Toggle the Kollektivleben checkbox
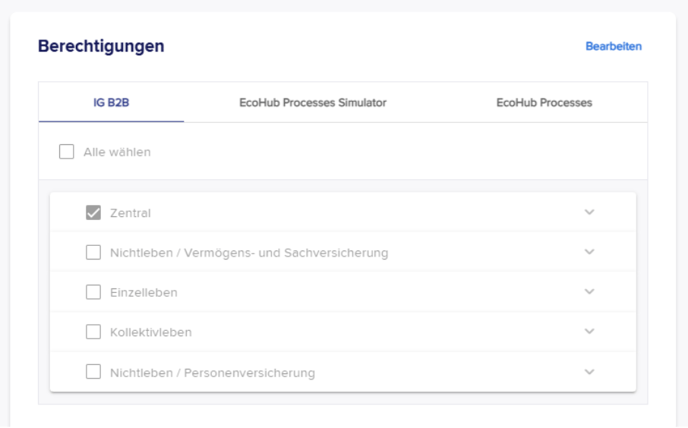688x428 pixels. [x=93, y=332]
